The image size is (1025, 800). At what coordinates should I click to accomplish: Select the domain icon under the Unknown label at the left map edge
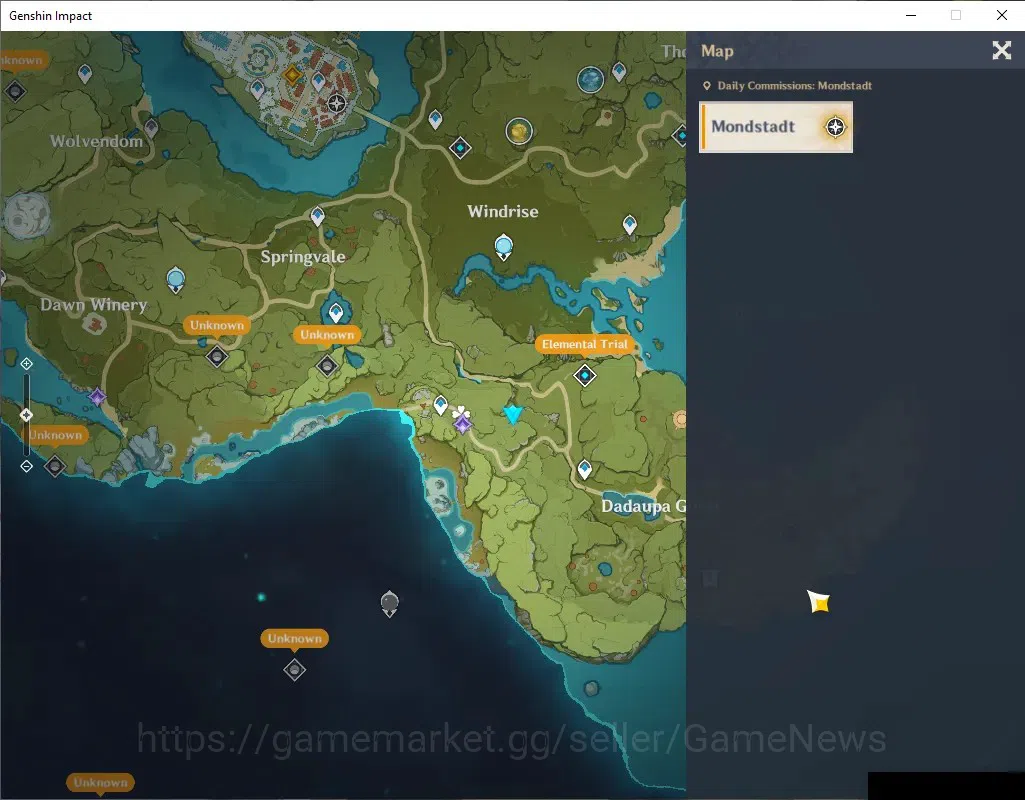55,466
